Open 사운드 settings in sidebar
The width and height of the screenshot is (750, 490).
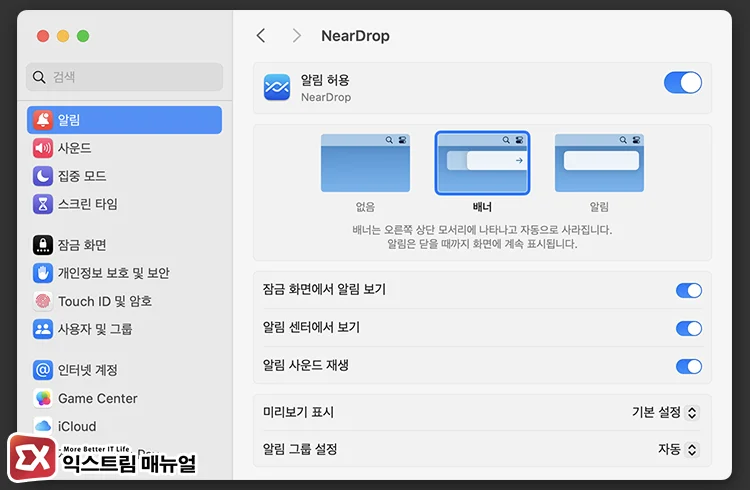(x=124, y=148)
